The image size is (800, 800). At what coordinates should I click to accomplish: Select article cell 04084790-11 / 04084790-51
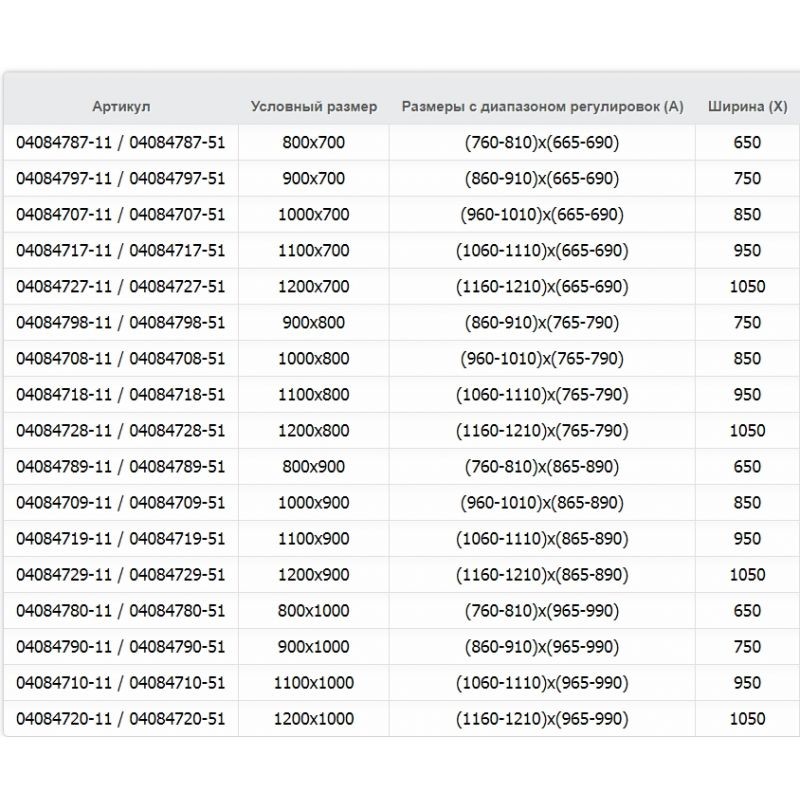[121, 647]
